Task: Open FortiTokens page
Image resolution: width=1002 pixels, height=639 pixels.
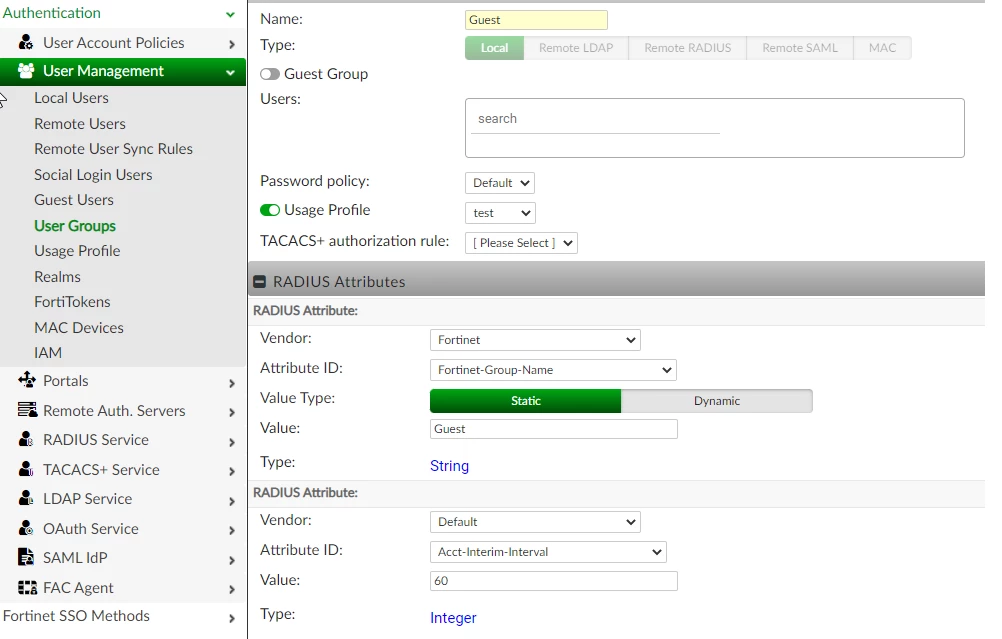Action: click(72, 302)
